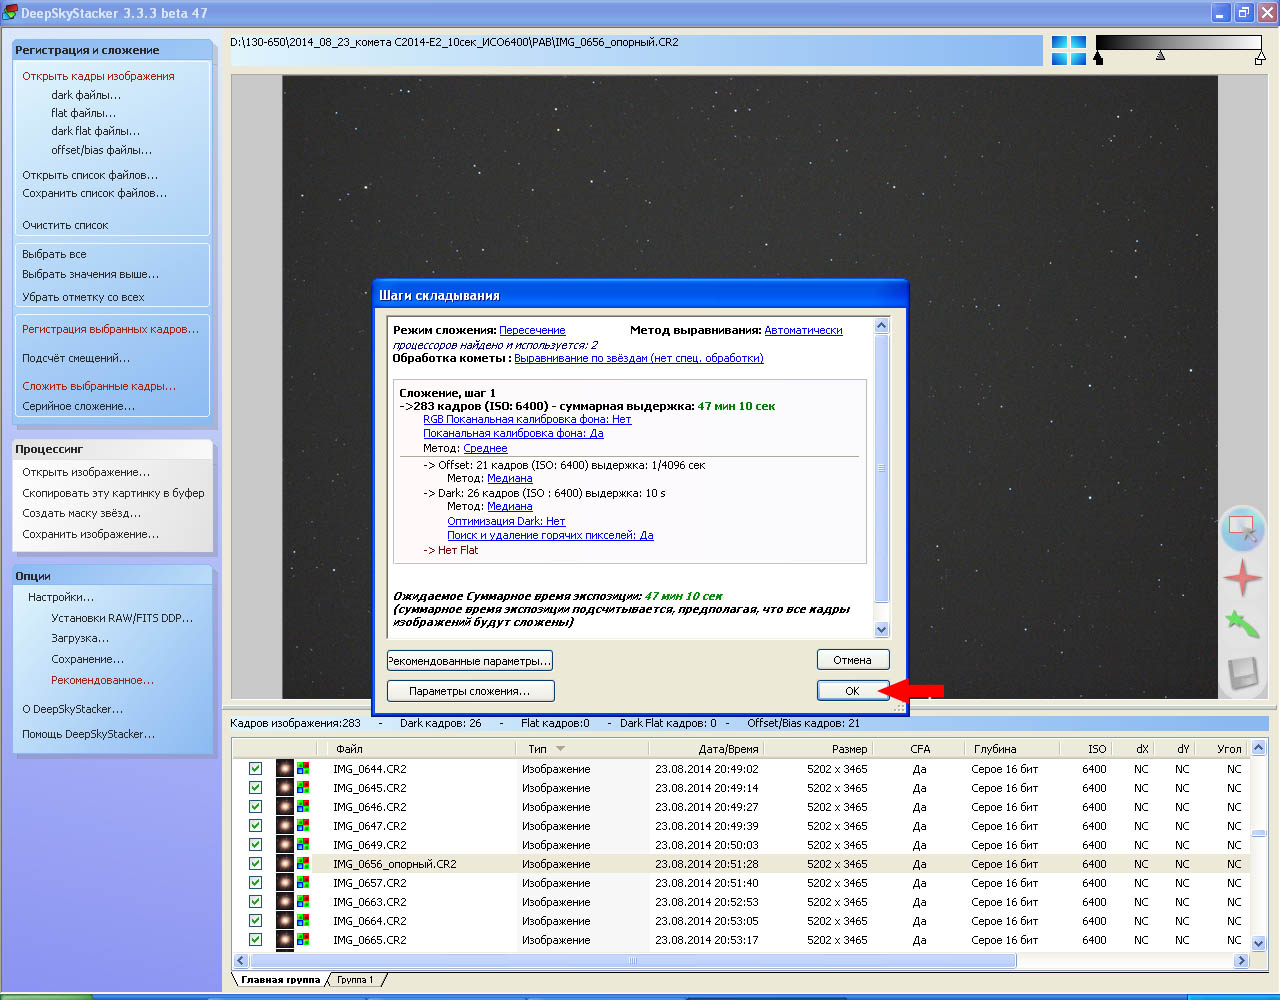Open the Автоматически alignment method link
Viewport: 1280px width, 1000px height.
[x=803, y=330]
